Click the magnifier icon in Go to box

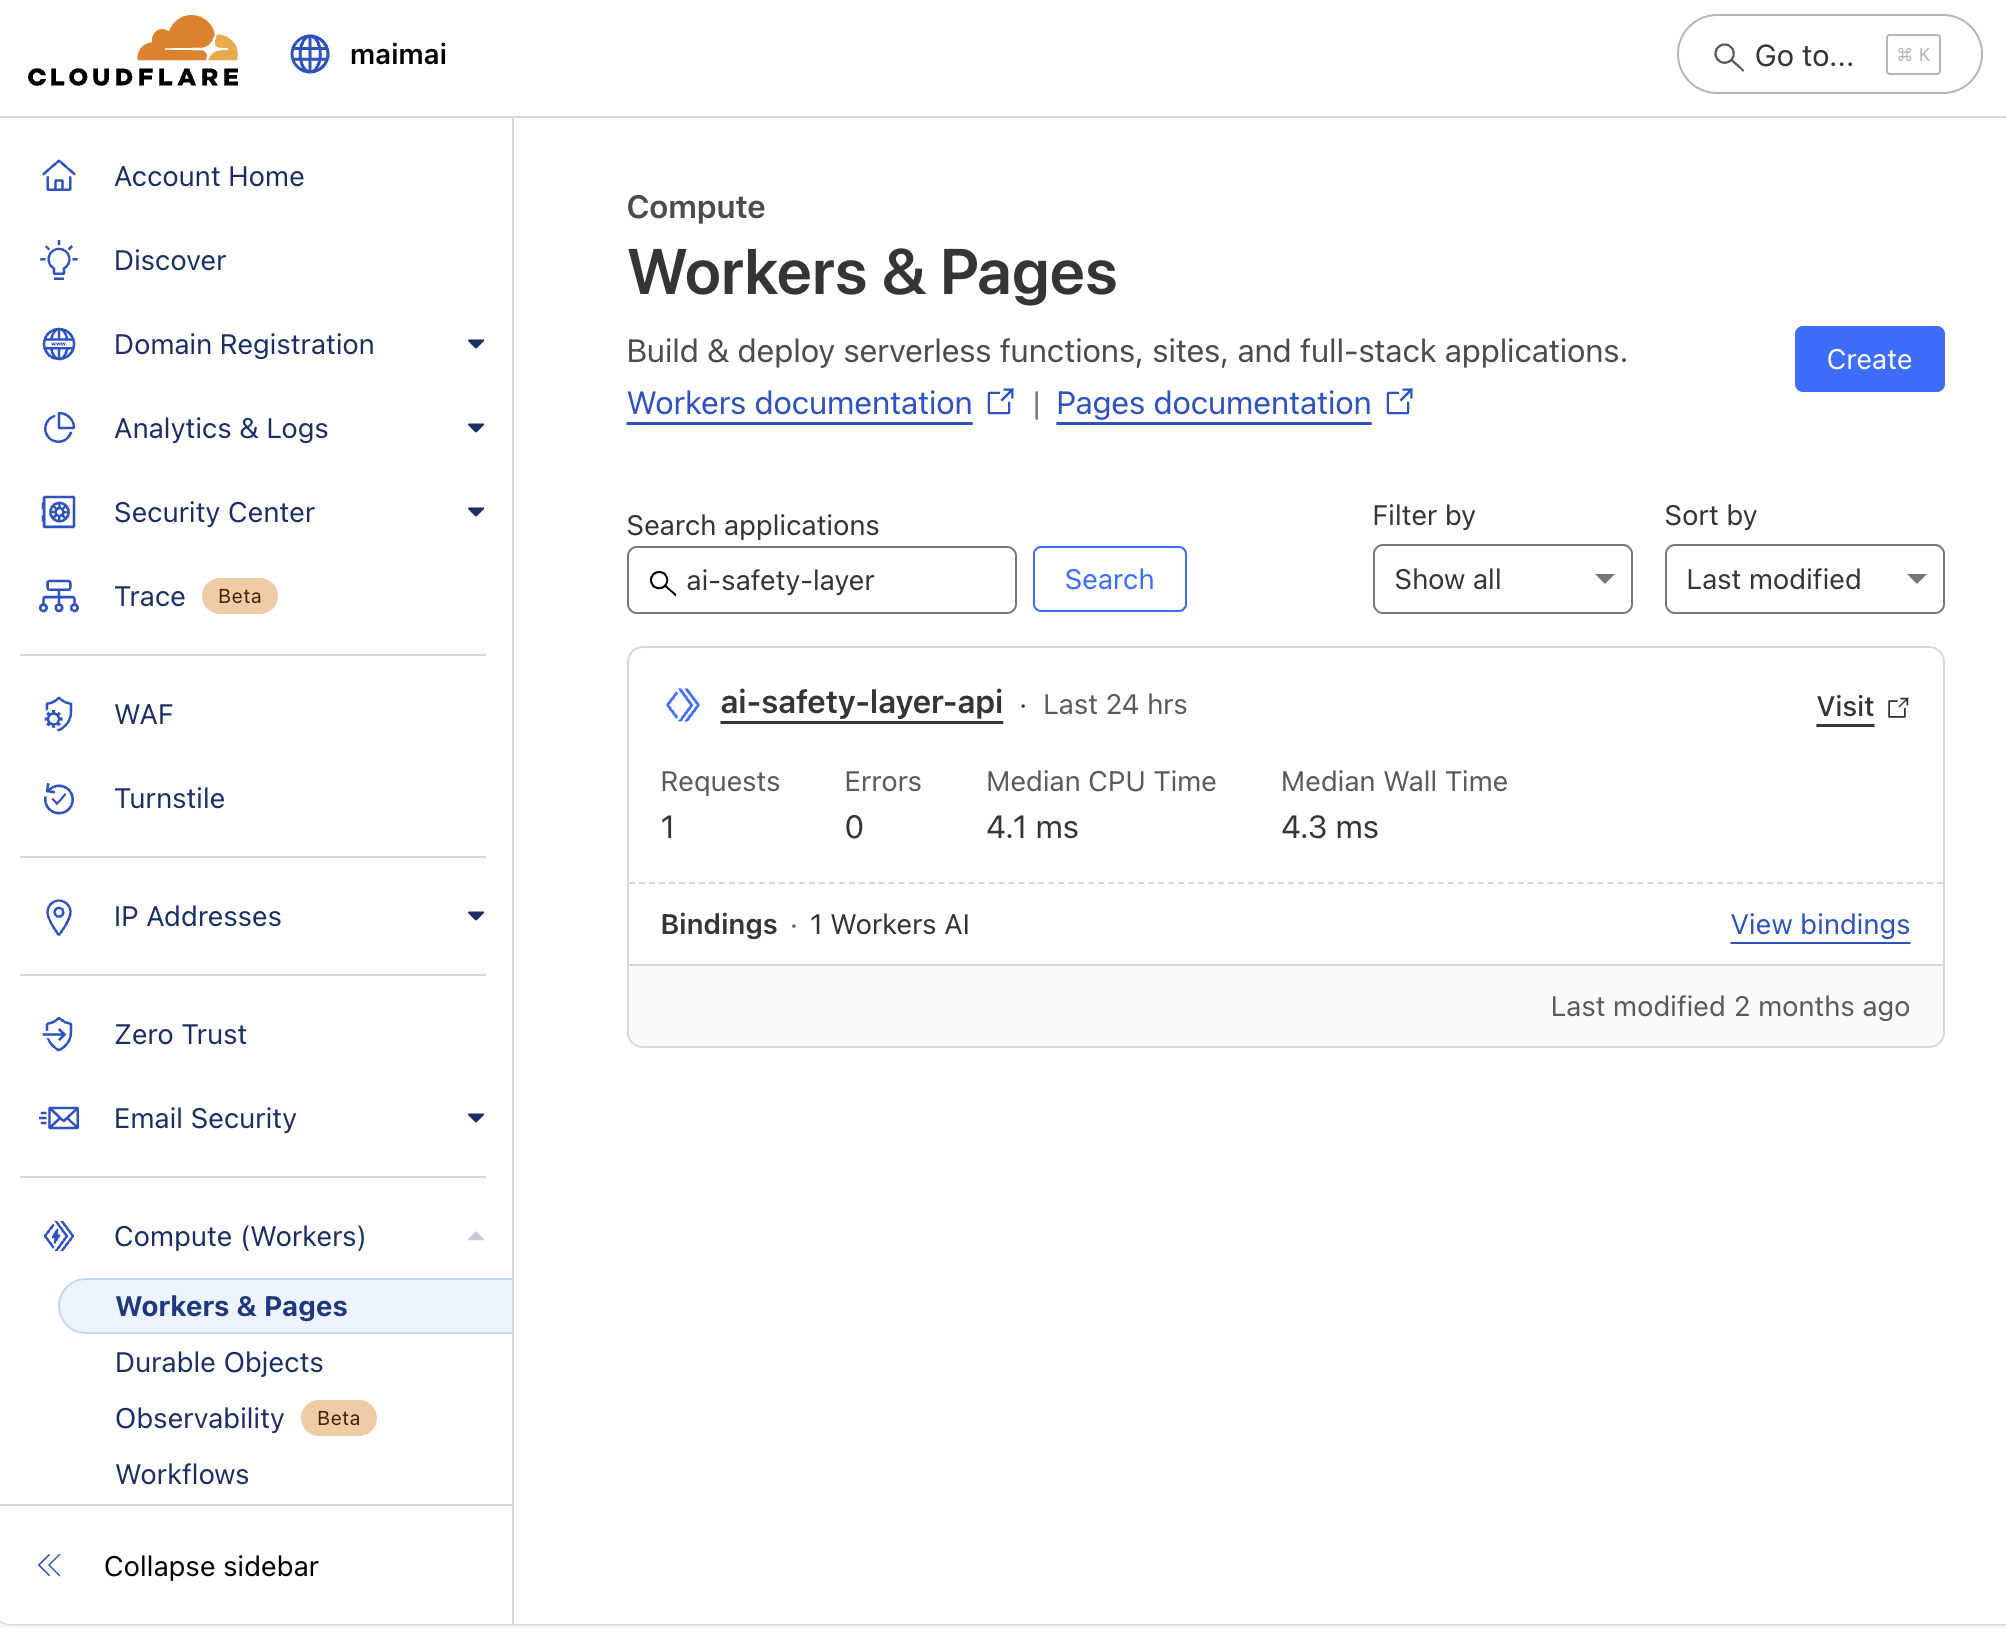[x=1728, y=56]
